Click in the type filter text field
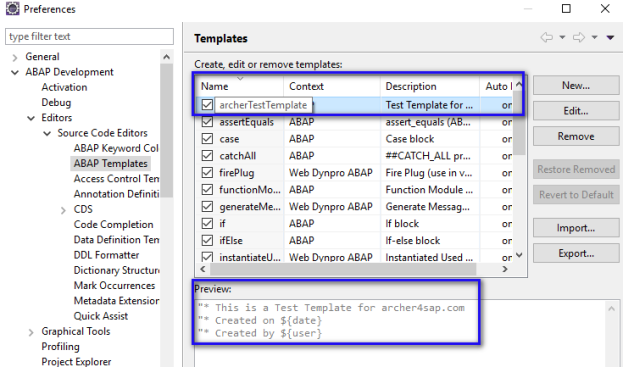This screenshot has width=623, height=367. point(89,37)
